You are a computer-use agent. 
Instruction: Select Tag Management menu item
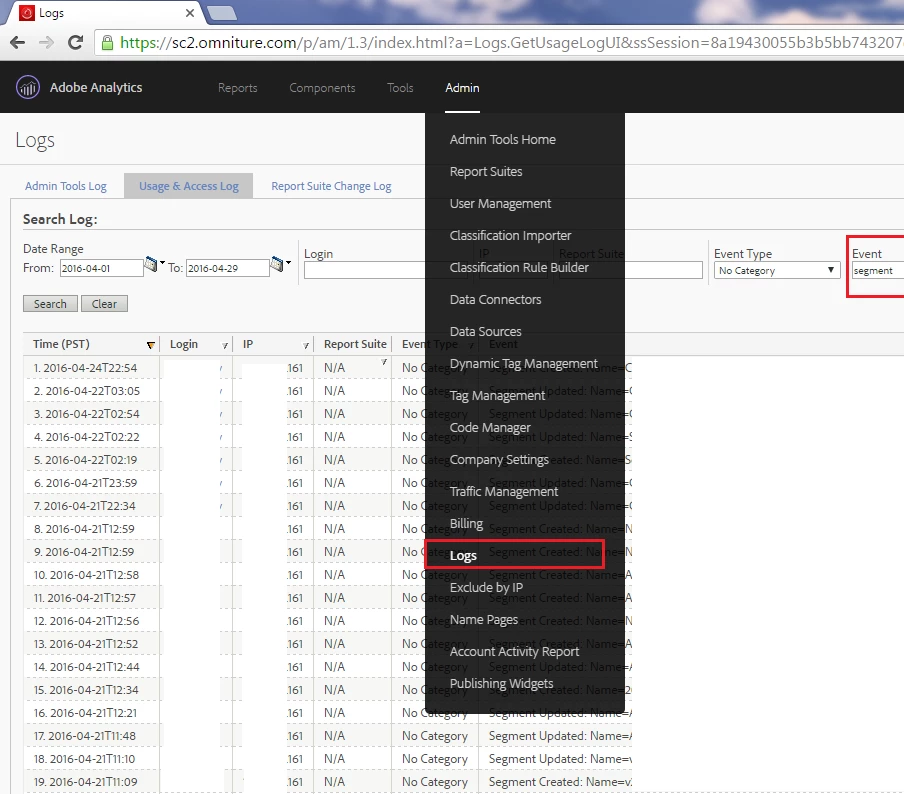point(497,396)
